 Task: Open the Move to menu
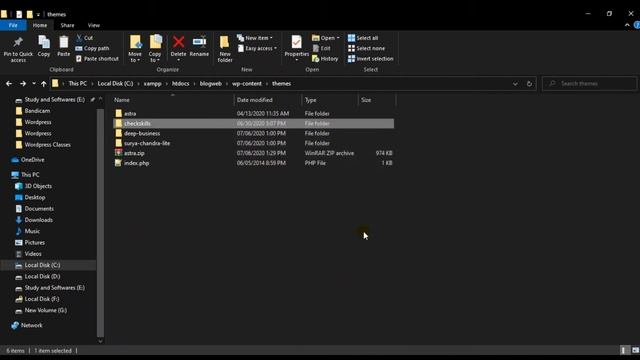[135, 49]
